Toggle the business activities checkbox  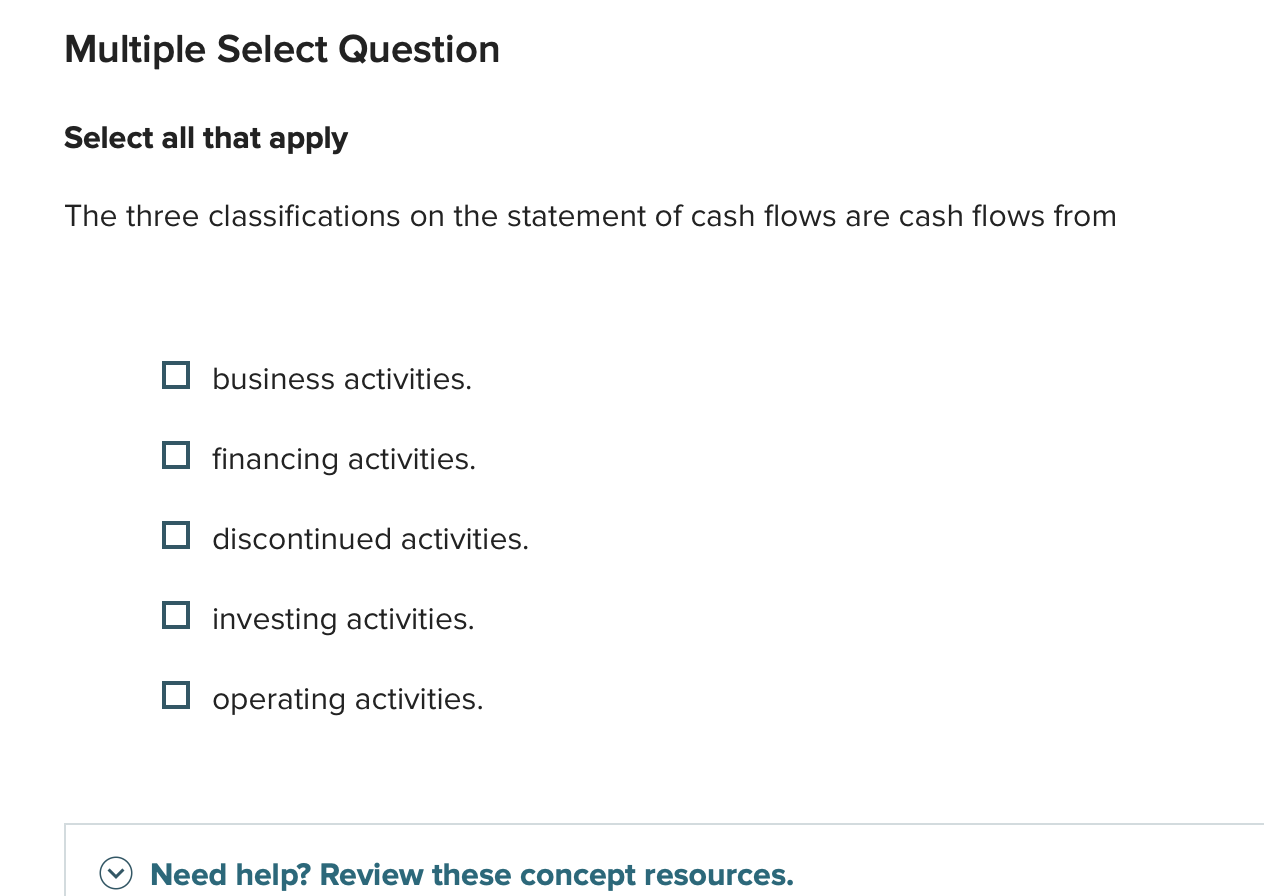(x=175, y=375)
